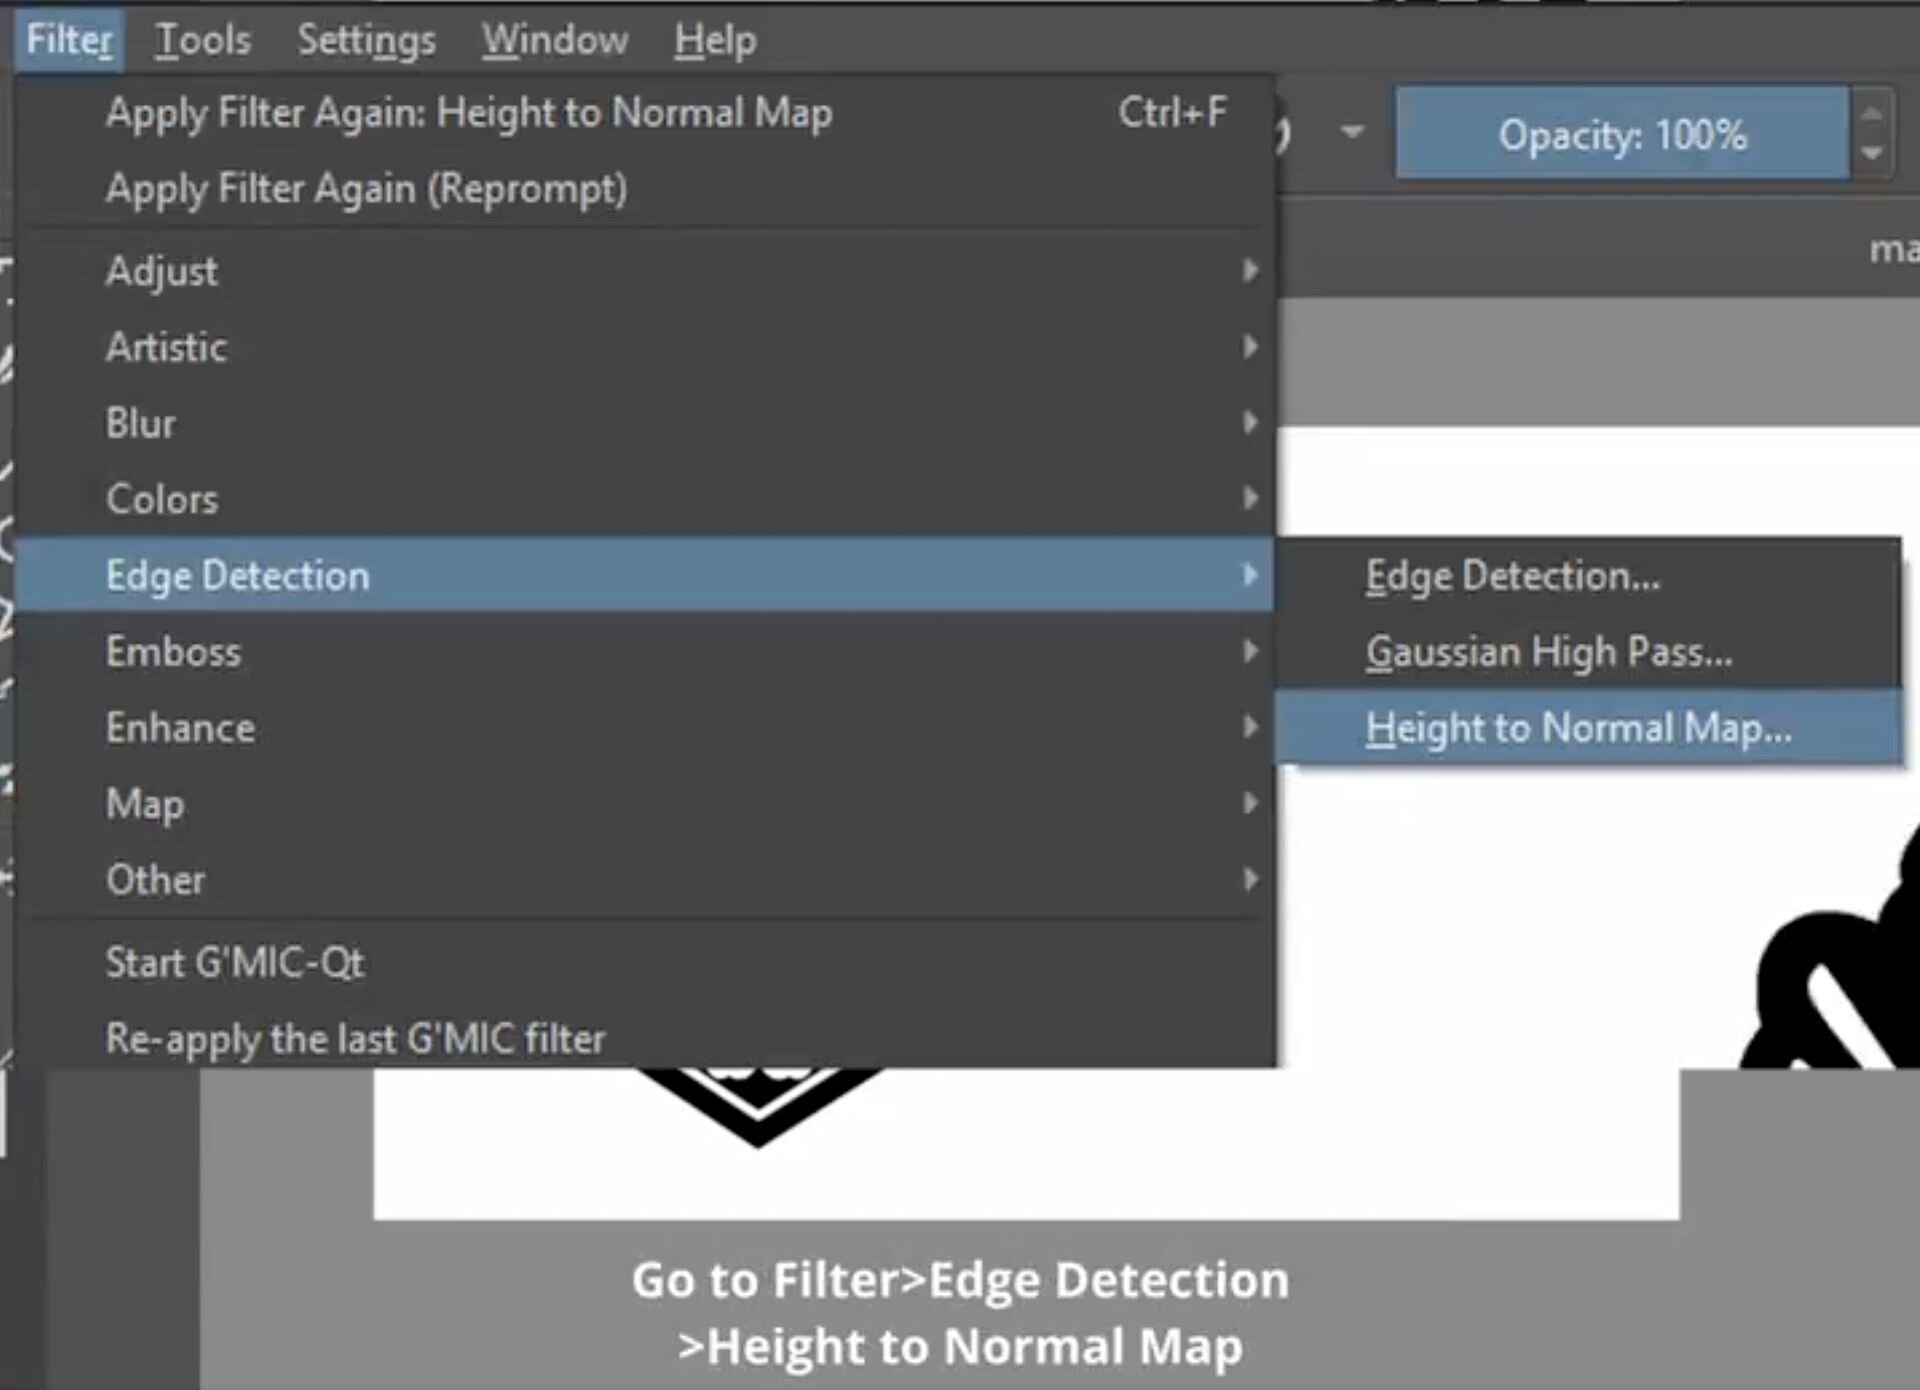
Task: Apply Filter Again: Height to Normal Map
Action: tap(468, 113)
